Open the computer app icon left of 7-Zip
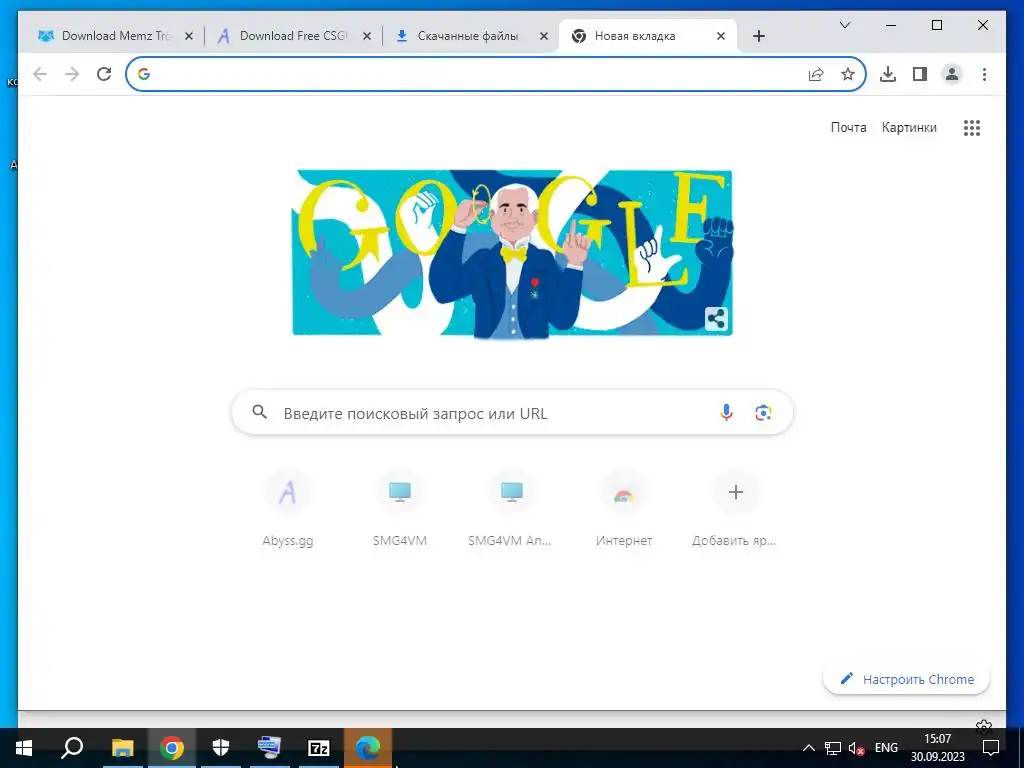The image size is (1024, 768). coord(269,747)
